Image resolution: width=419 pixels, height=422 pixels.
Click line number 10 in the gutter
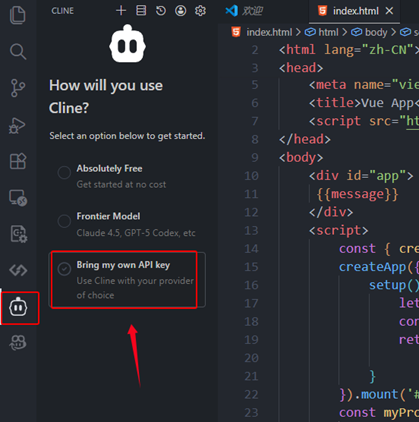251,176
